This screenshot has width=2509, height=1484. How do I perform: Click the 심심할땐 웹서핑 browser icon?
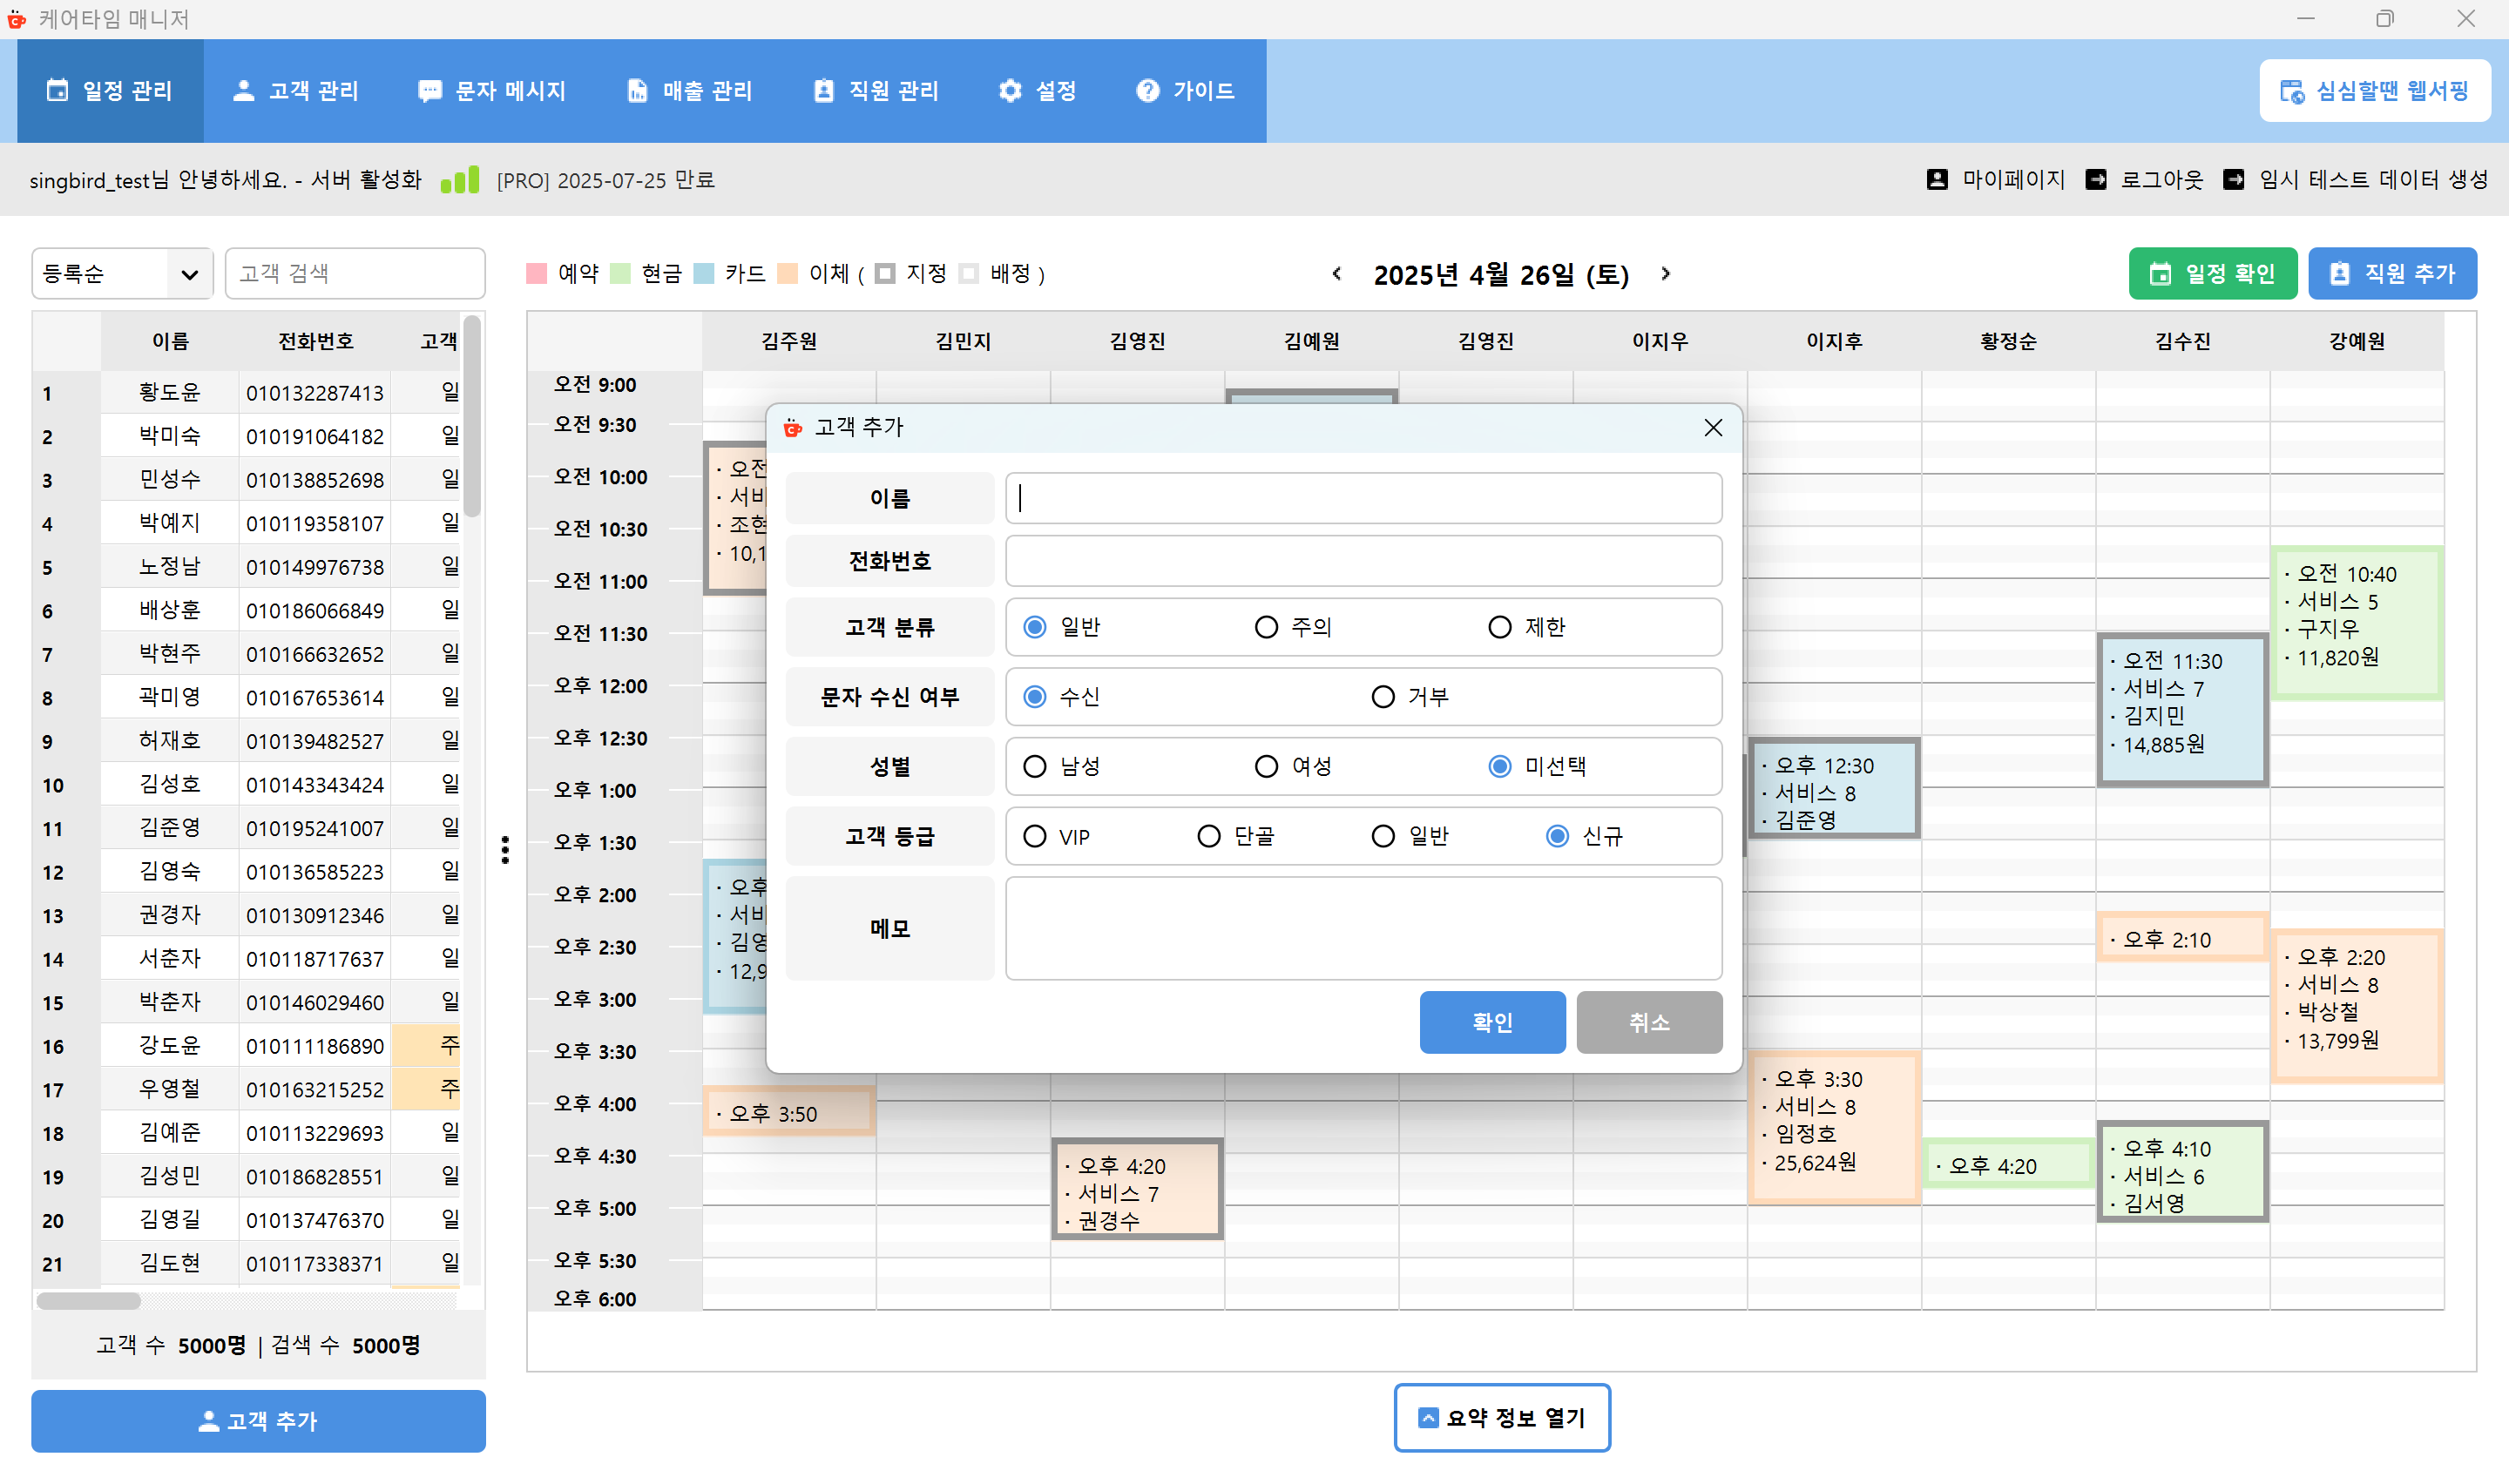2291,91
